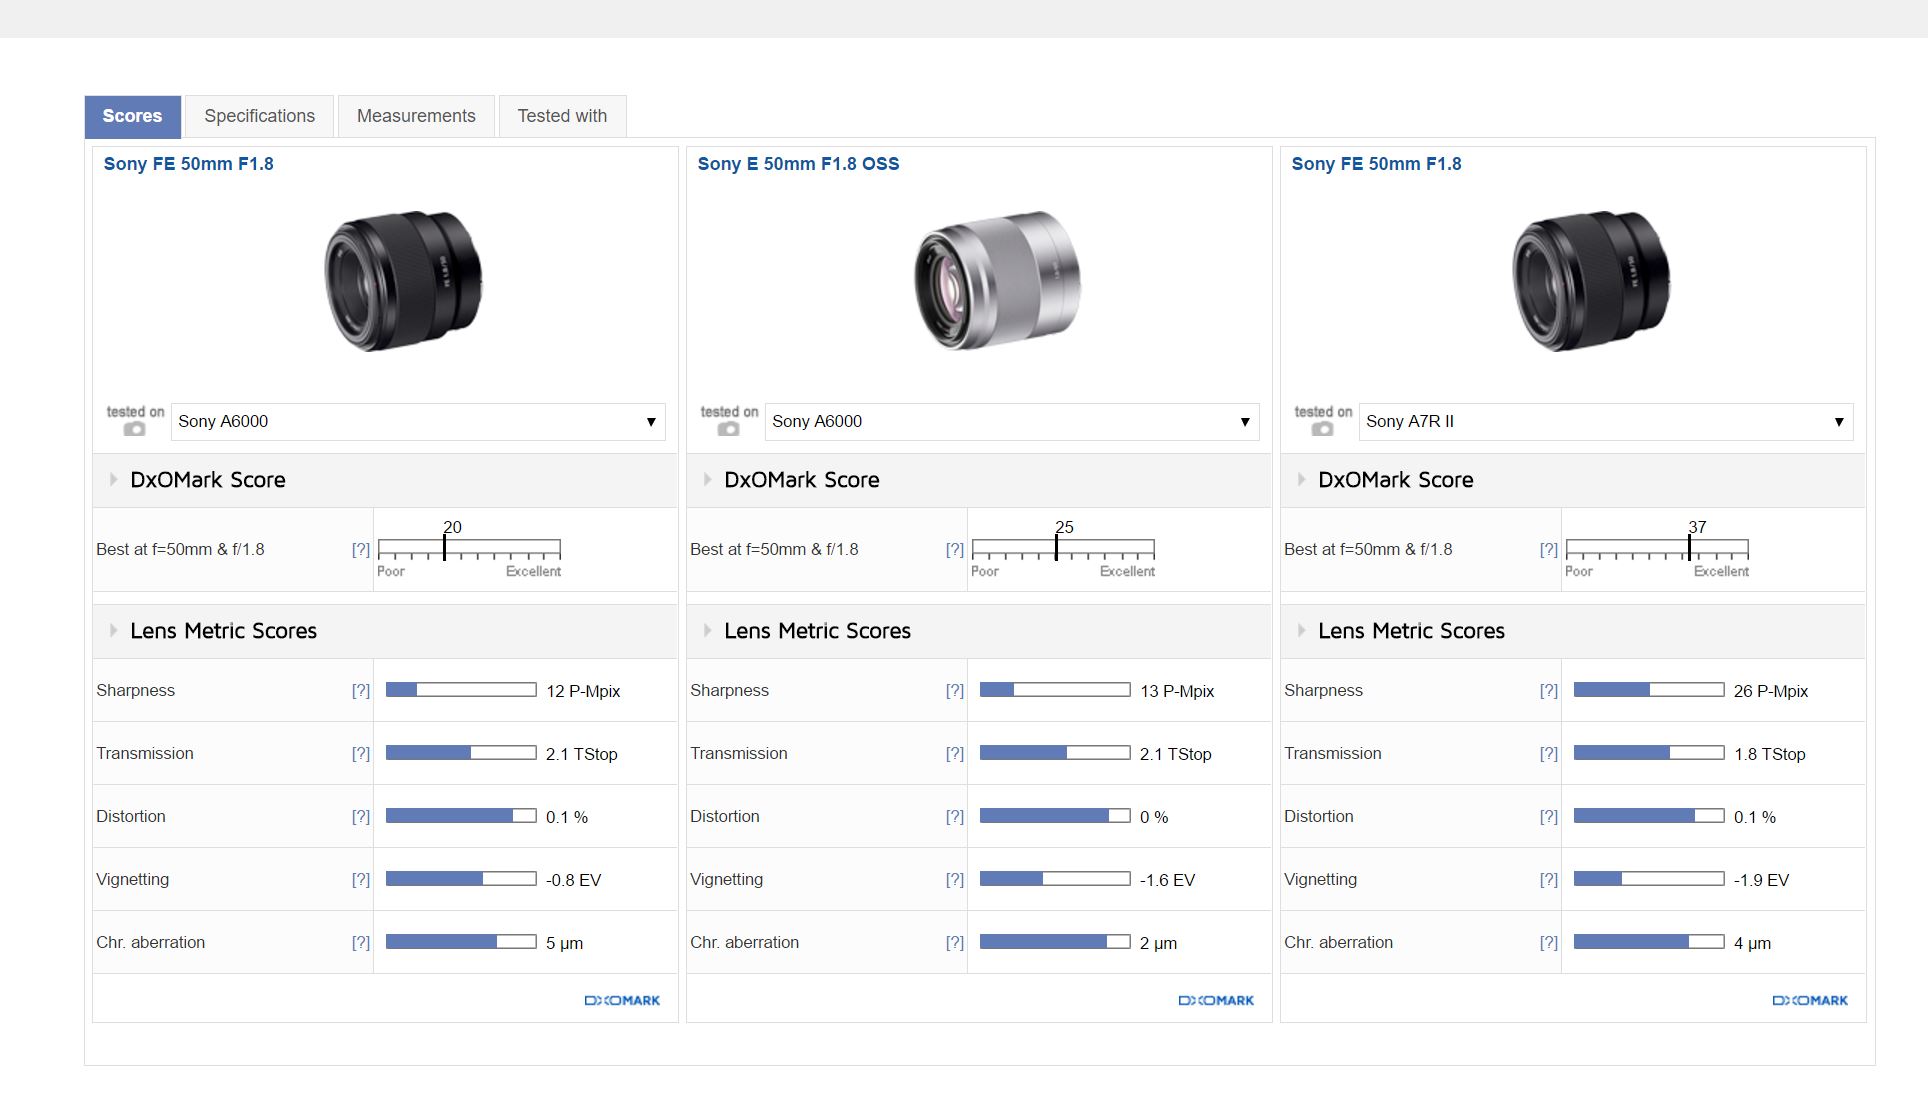The width and height of the screenshot is (1928, 1110).
Task: Click the DxOMark score scale showing 37
Action: coord(1657,549)
